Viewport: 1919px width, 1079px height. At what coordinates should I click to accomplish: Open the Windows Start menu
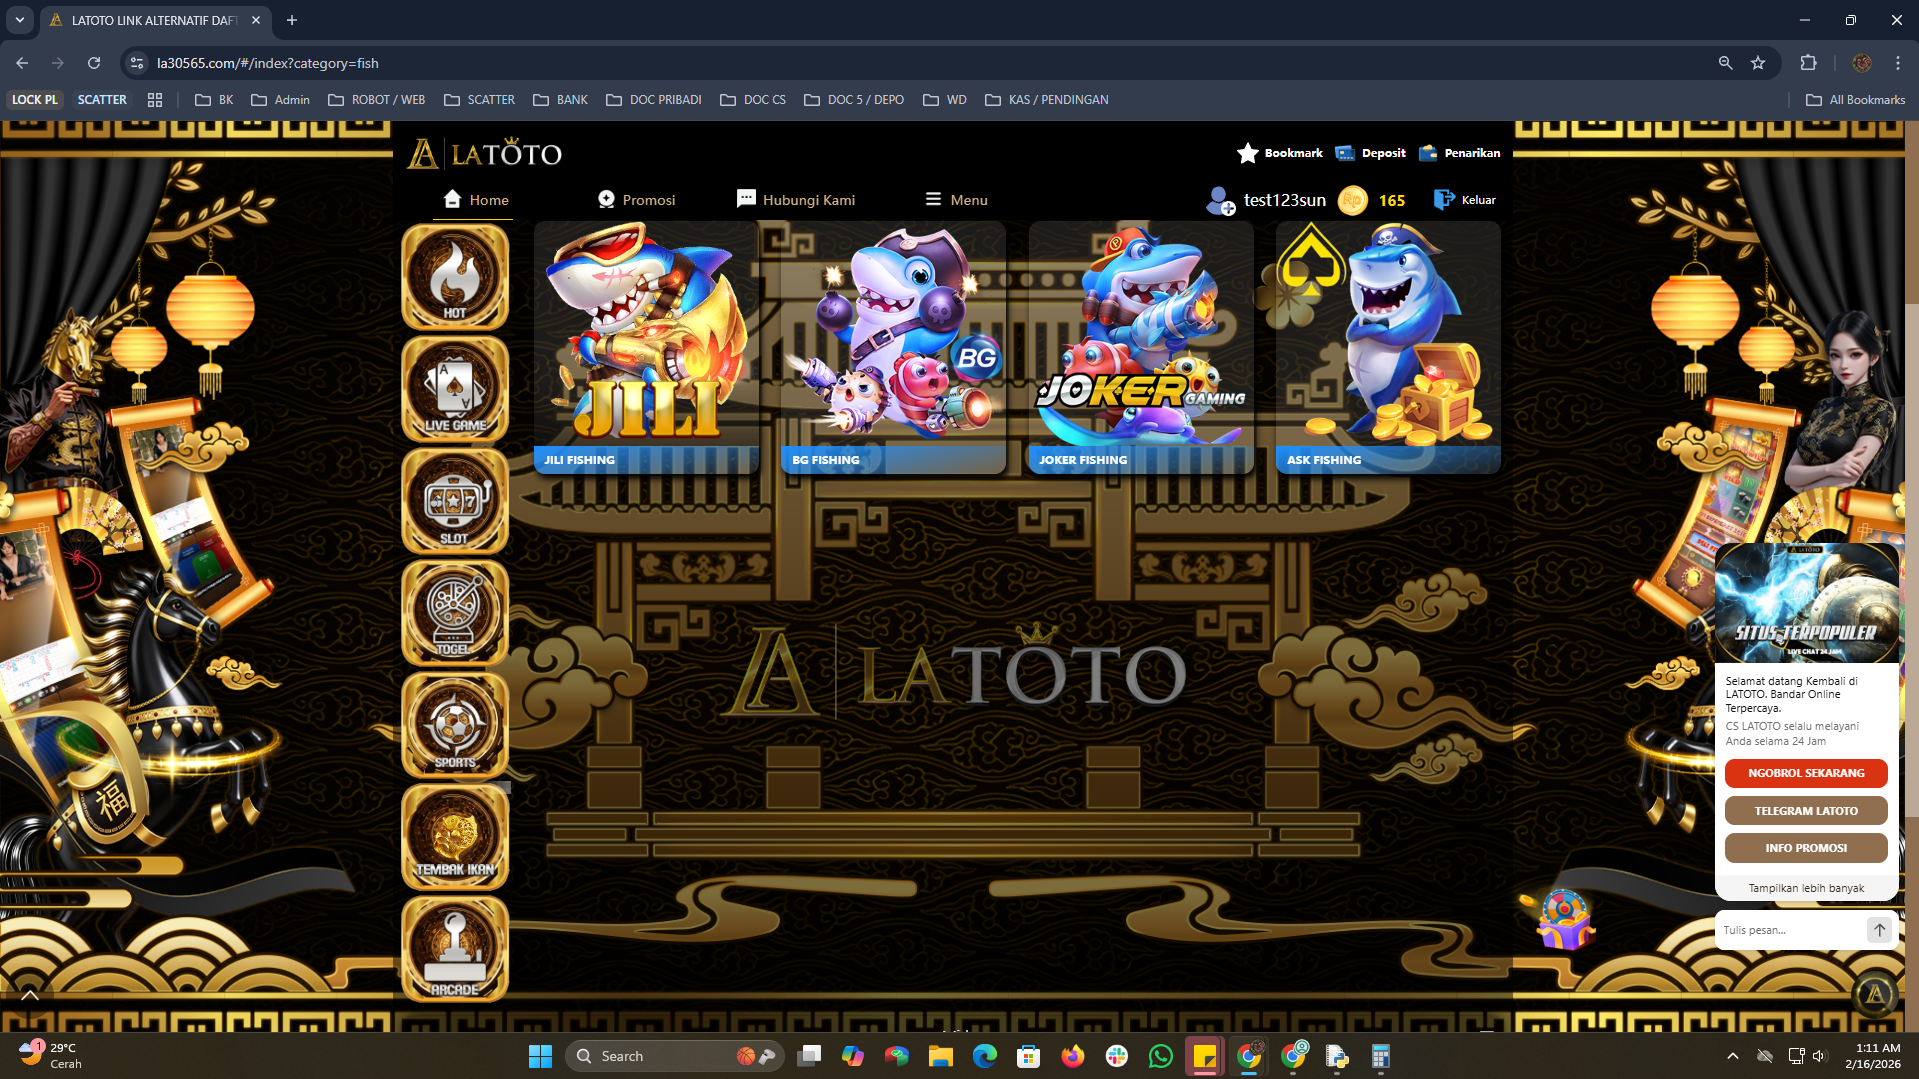[540, 1056]
